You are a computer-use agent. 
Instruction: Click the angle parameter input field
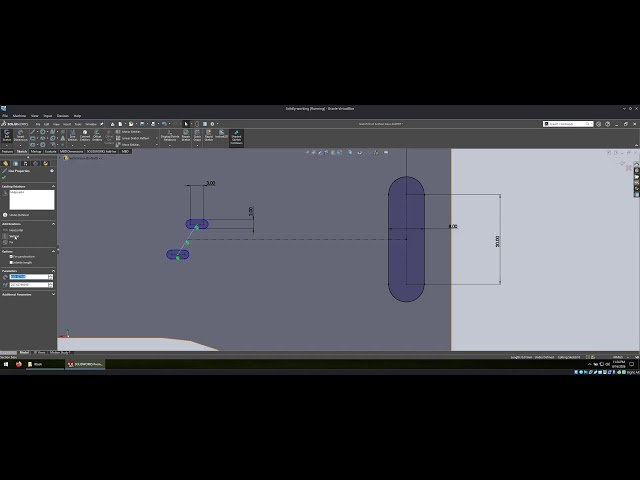[x=29, y=285]
